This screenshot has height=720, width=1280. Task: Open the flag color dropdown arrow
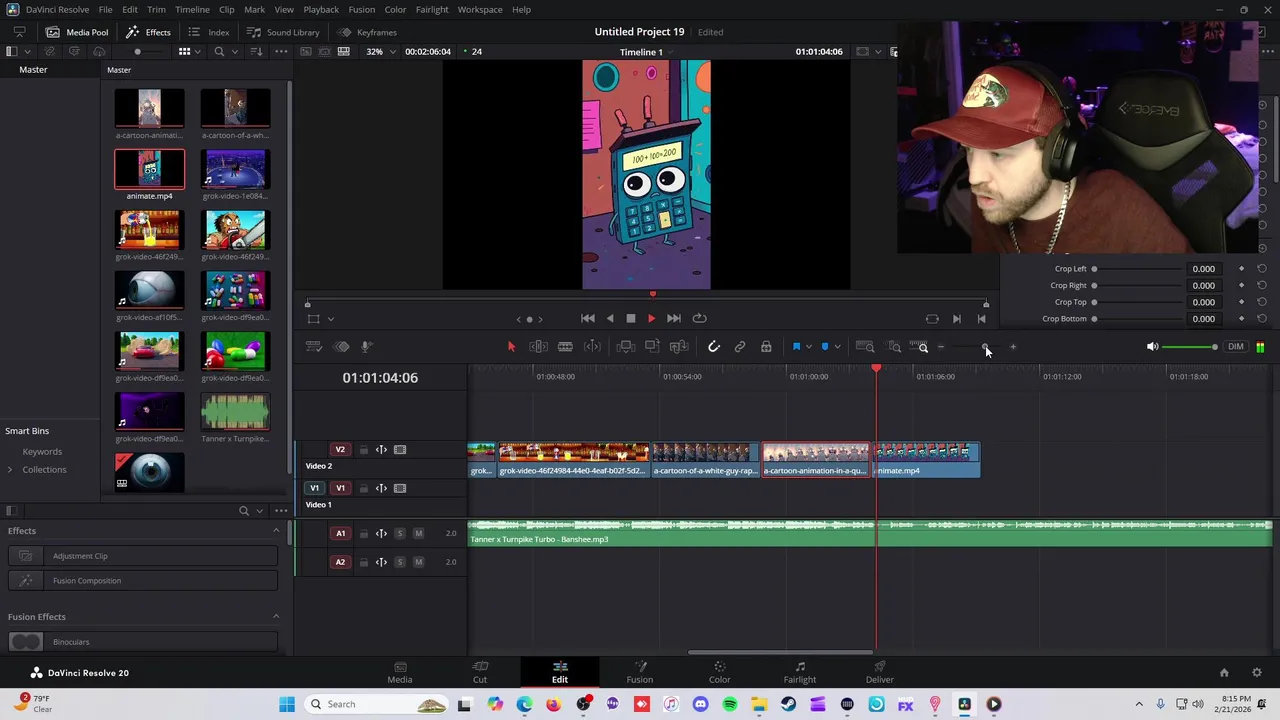(x=808, y=347)
